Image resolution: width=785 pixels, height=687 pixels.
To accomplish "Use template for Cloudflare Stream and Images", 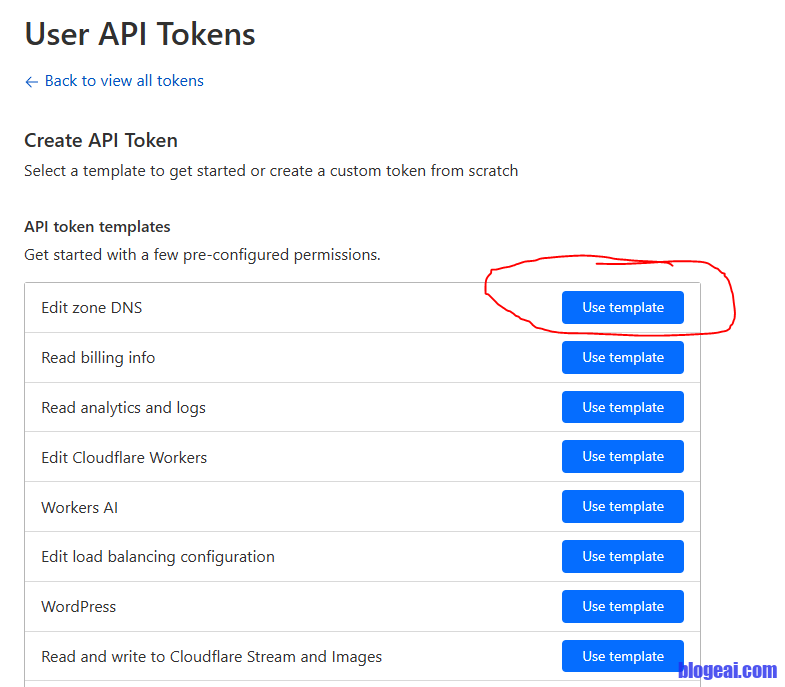I will click(x=622, y=656).
